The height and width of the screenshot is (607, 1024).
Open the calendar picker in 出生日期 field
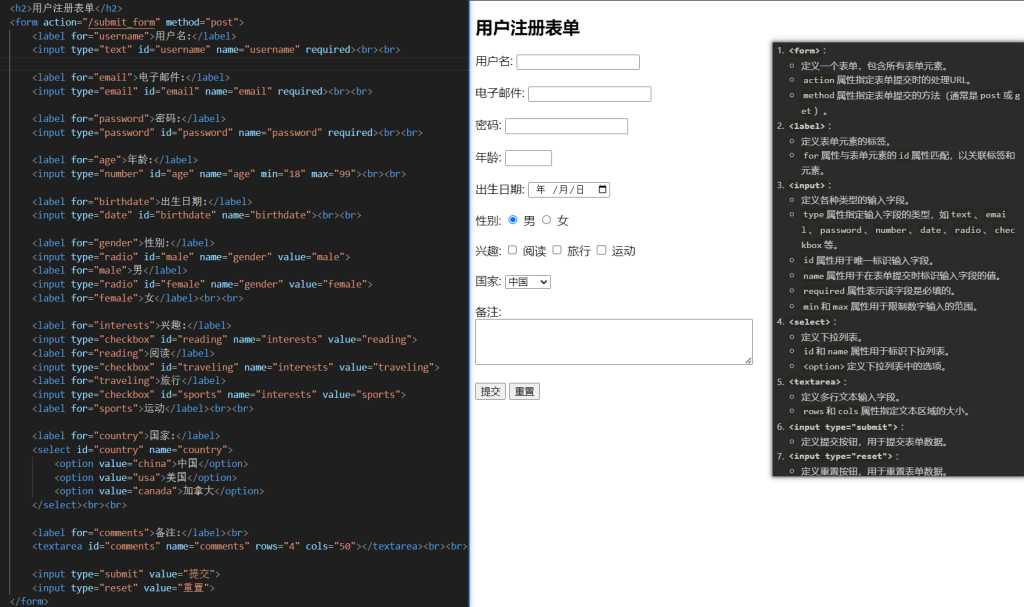tap(602, 189)
